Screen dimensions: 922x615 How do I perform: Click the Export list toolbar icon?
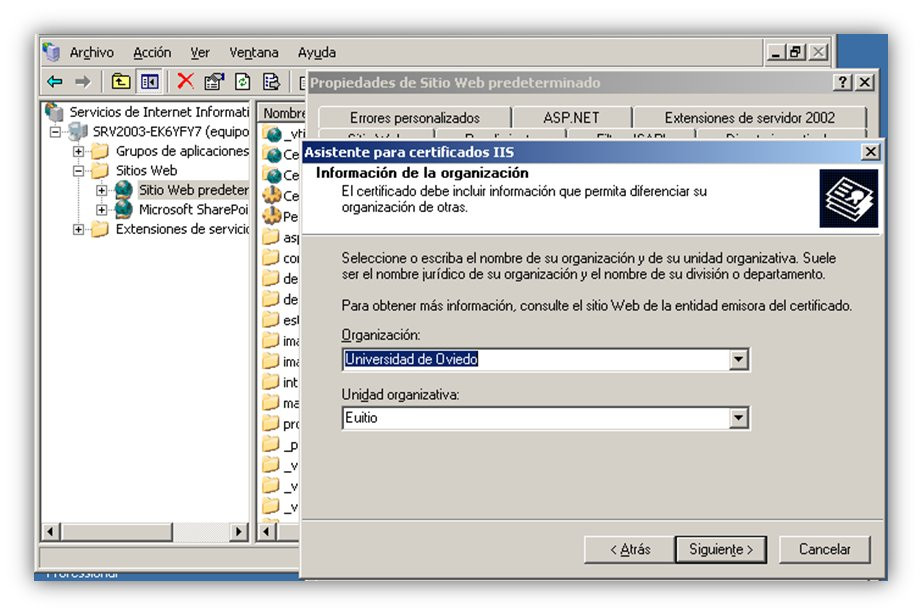(x=271, y=81)
